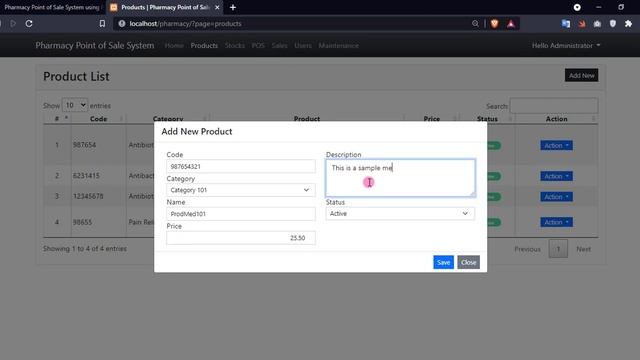Image resolution: width=640 pixels, height=360 pixels.
Task: Focus the product Search box
Action: tap(553, 106)
